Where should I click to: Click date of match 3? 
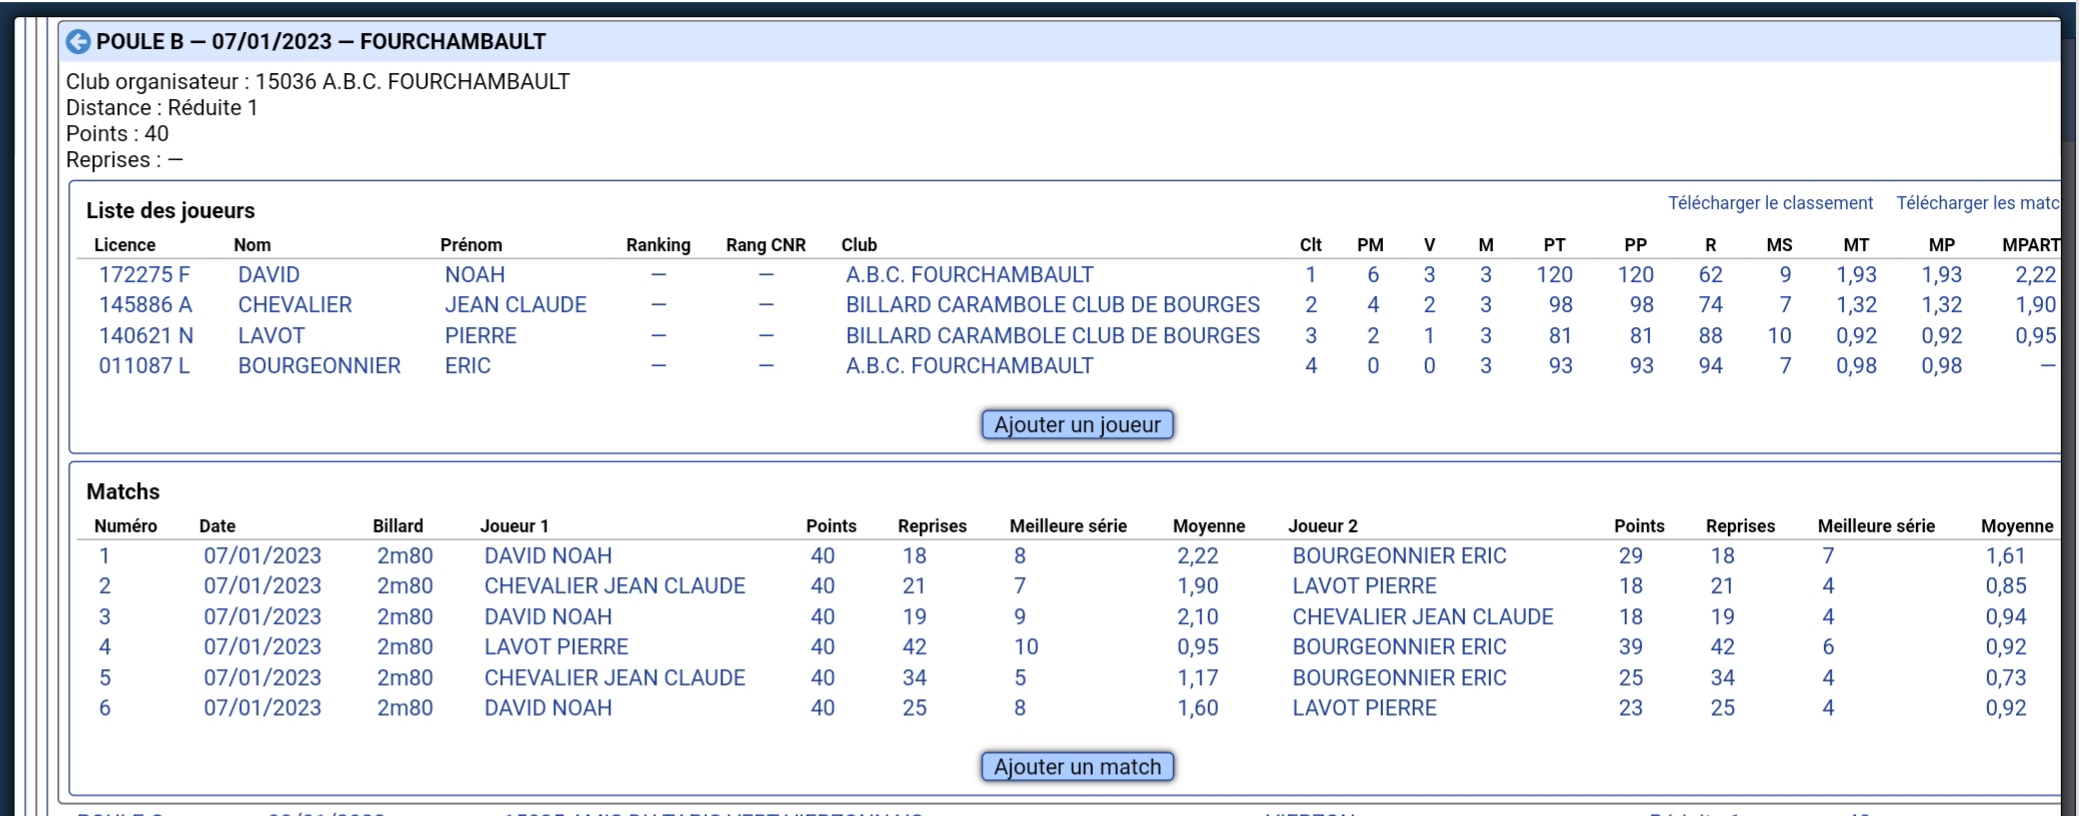pos(263,617)
